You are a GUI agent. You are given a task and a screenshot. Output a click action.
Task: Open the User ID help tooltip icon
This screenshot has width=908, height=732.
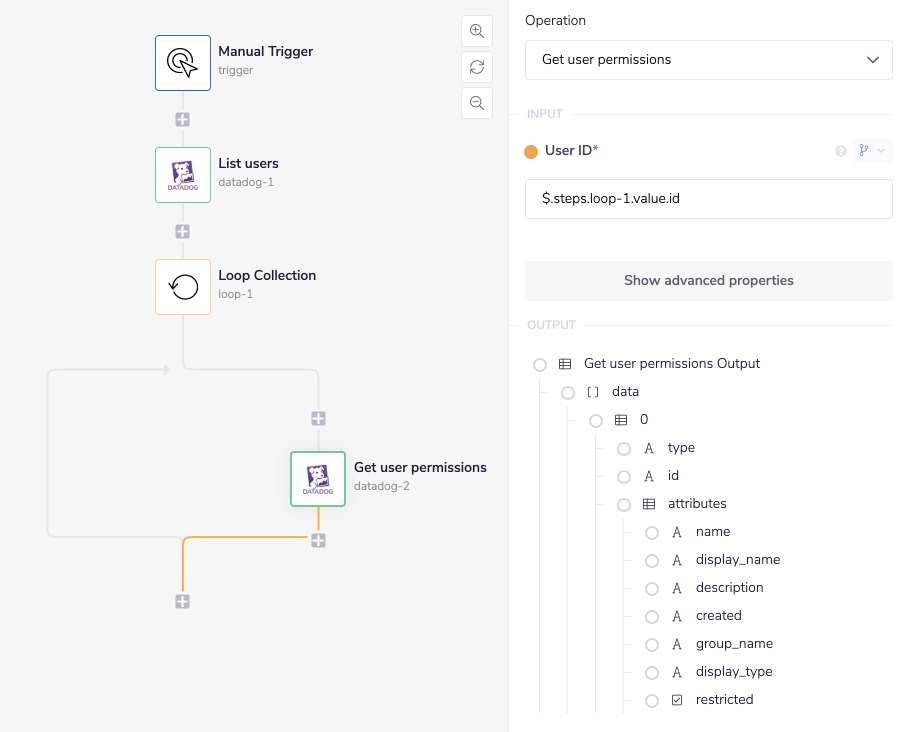[840, 150]
